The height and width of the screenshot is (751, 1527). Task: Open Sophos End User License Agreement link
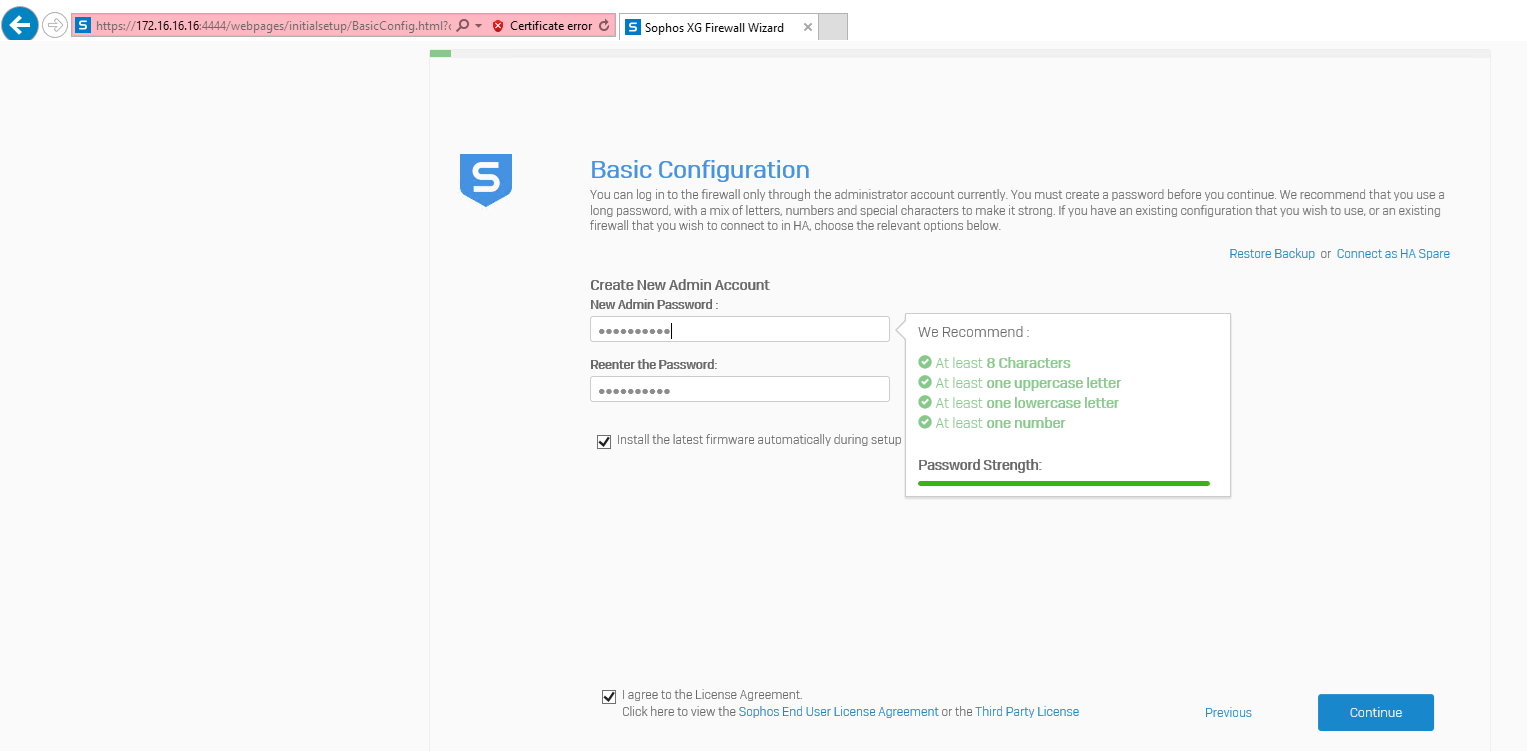click(x=839, y=712)
